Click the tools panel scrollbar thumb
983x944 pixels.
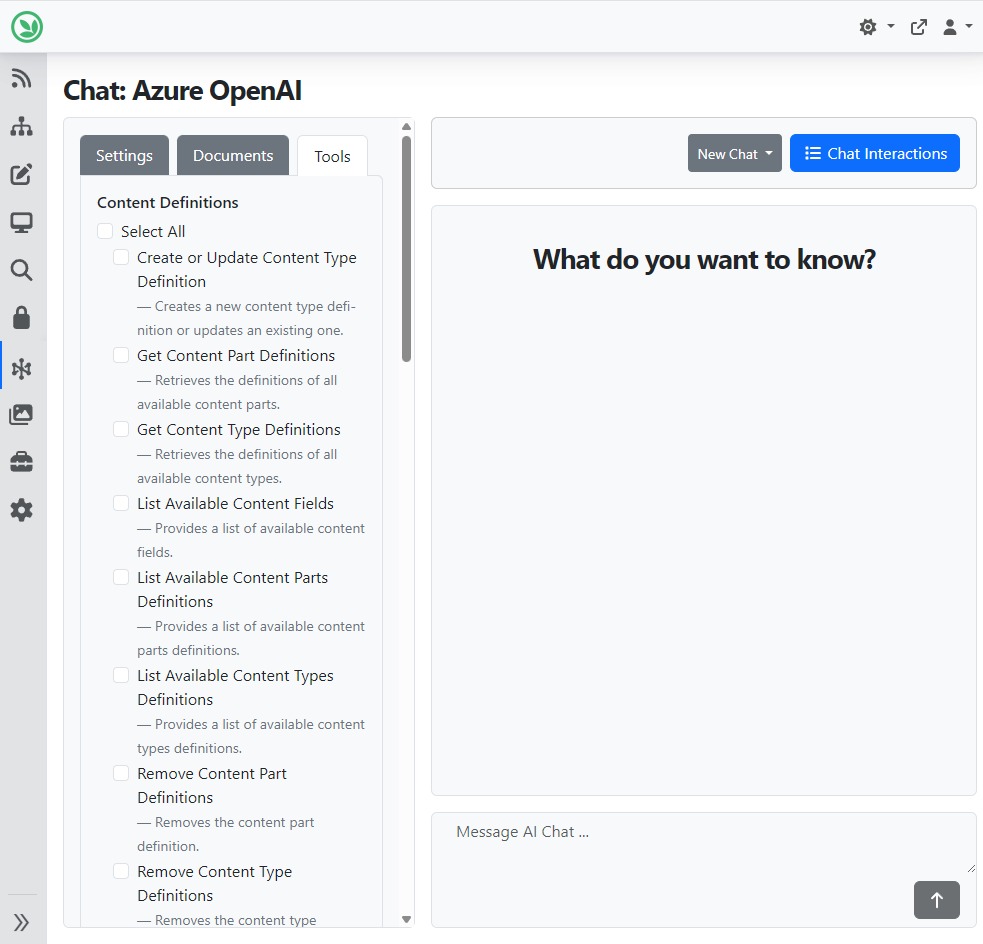[406, 249]
